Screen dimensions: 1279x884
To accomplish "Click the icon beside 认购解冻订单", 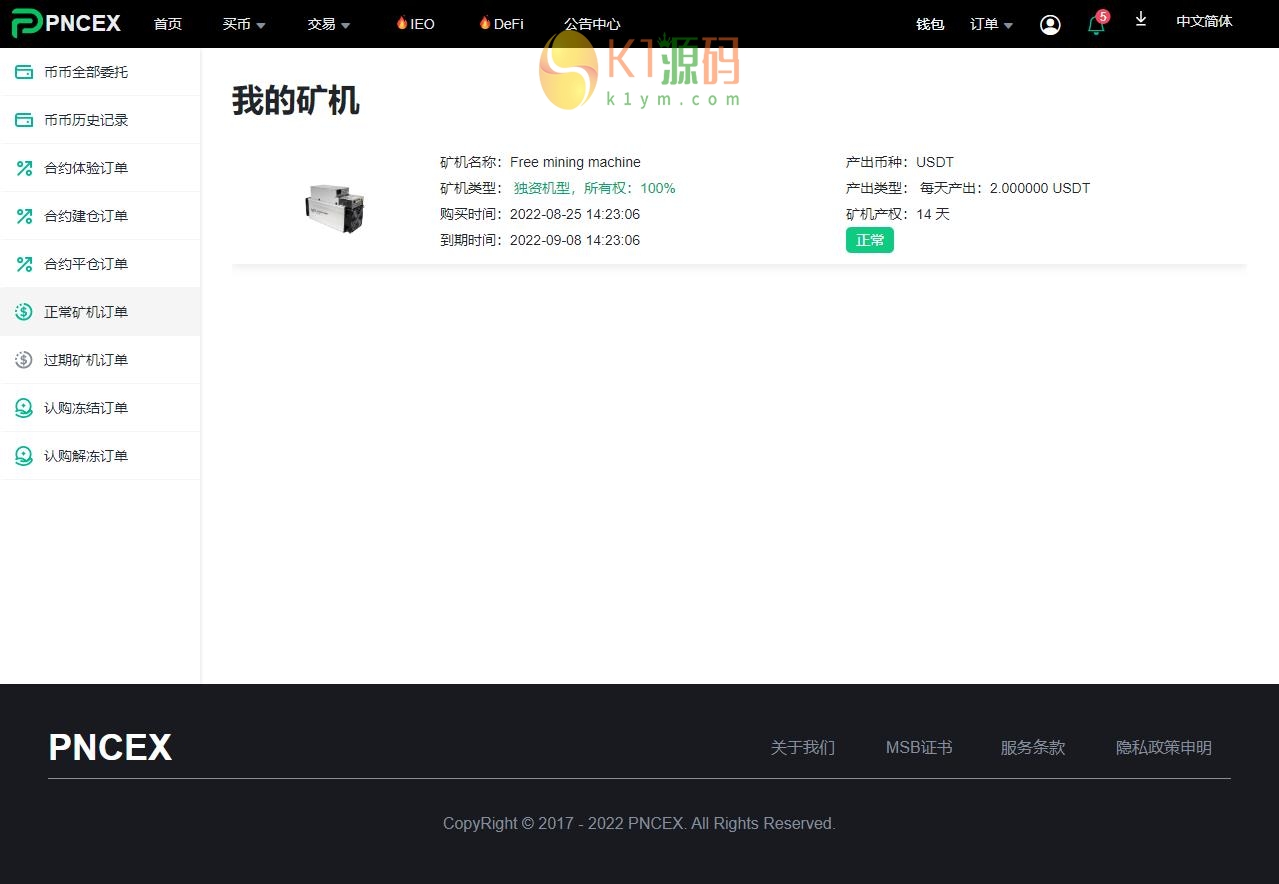I will (x=24, y=456).
